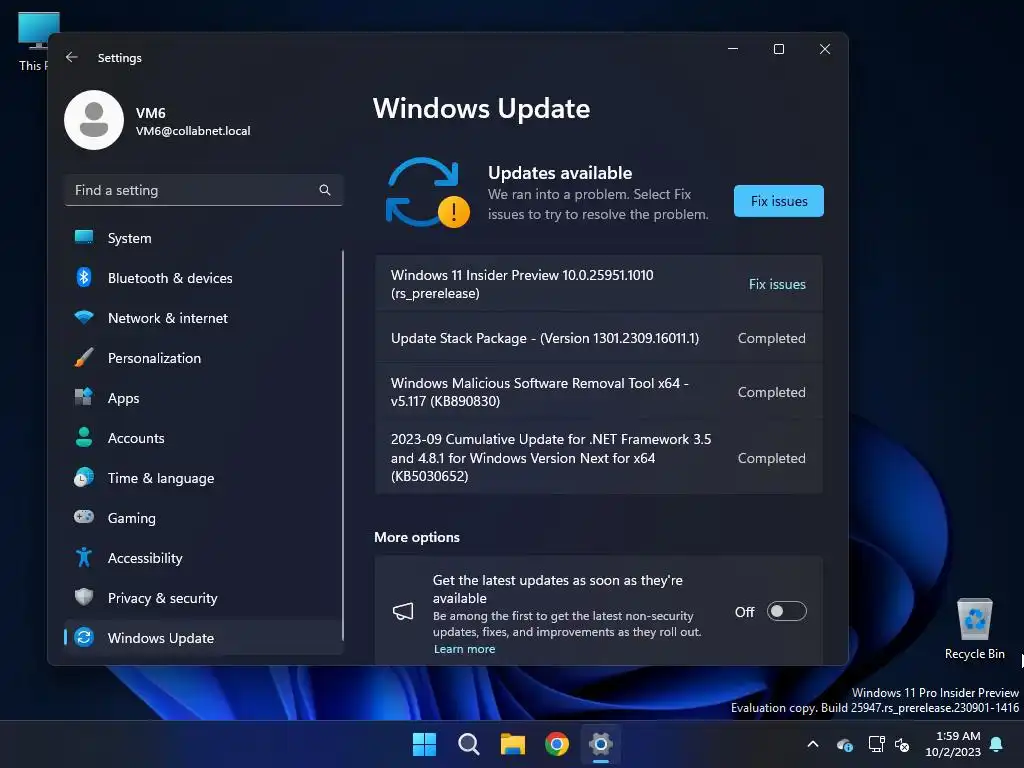This screenshot has width=1024, height=768.
Task: Open the notification bell in system tray
Action: click(x=997, y=744)
